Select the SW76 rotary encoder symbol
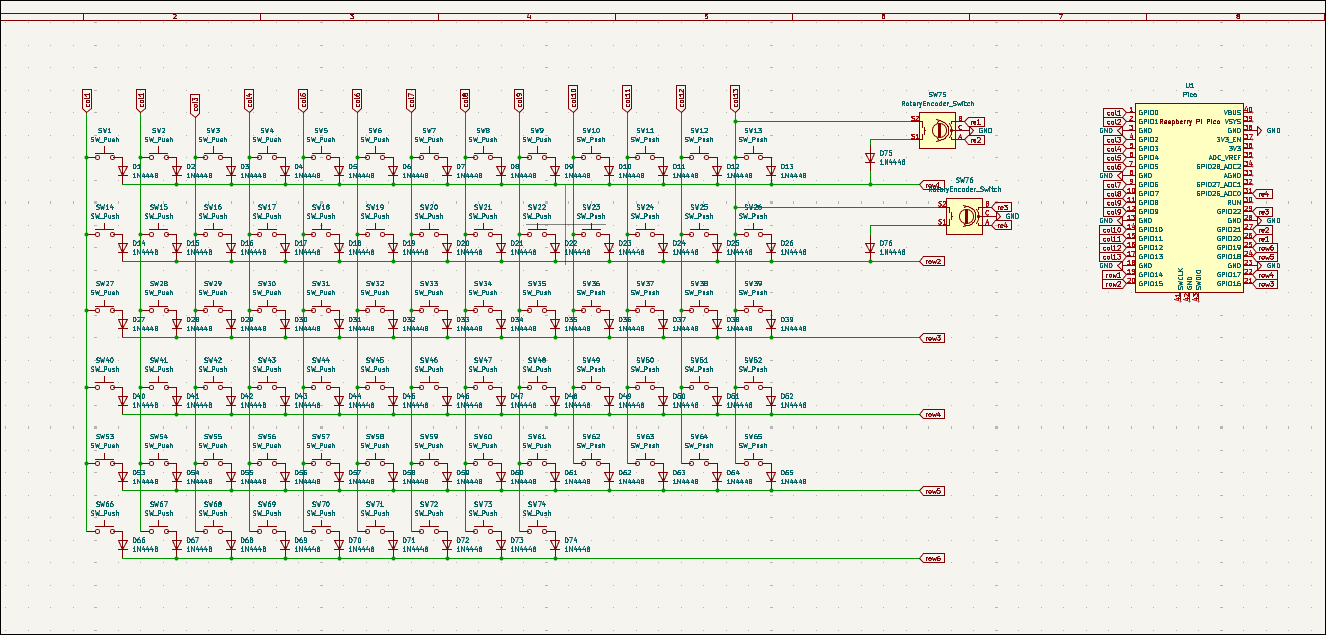The image size is (1326, 635). point(966,215)
